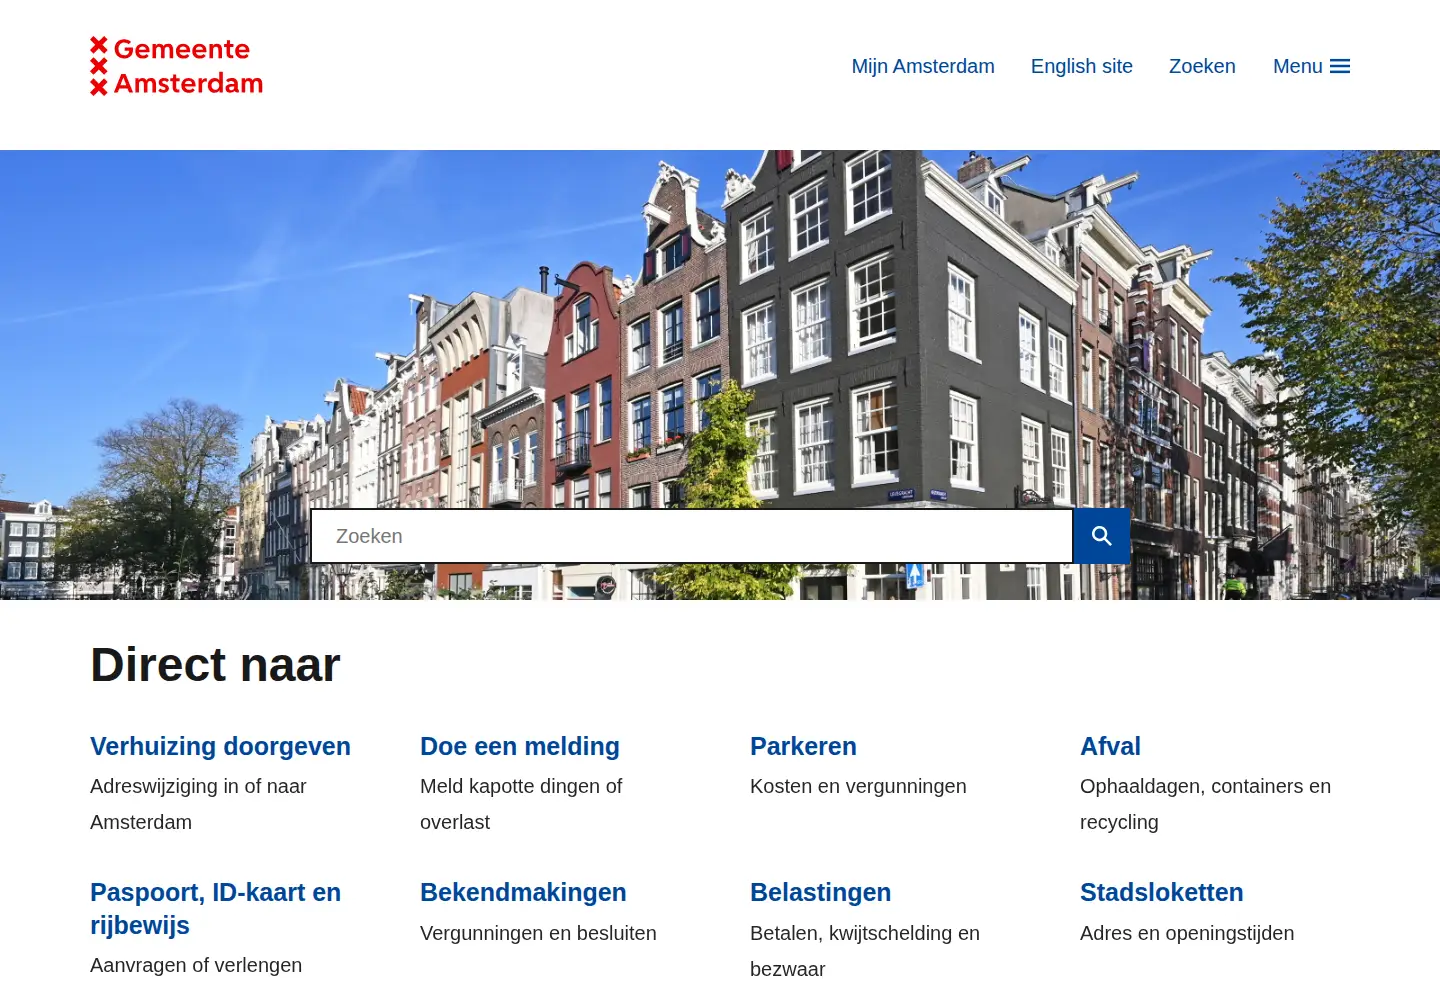The width and height of the screenshot is (1440, 1000).
Task: Open the Stadsloketten link
Action: click(x=1162, y=892)
